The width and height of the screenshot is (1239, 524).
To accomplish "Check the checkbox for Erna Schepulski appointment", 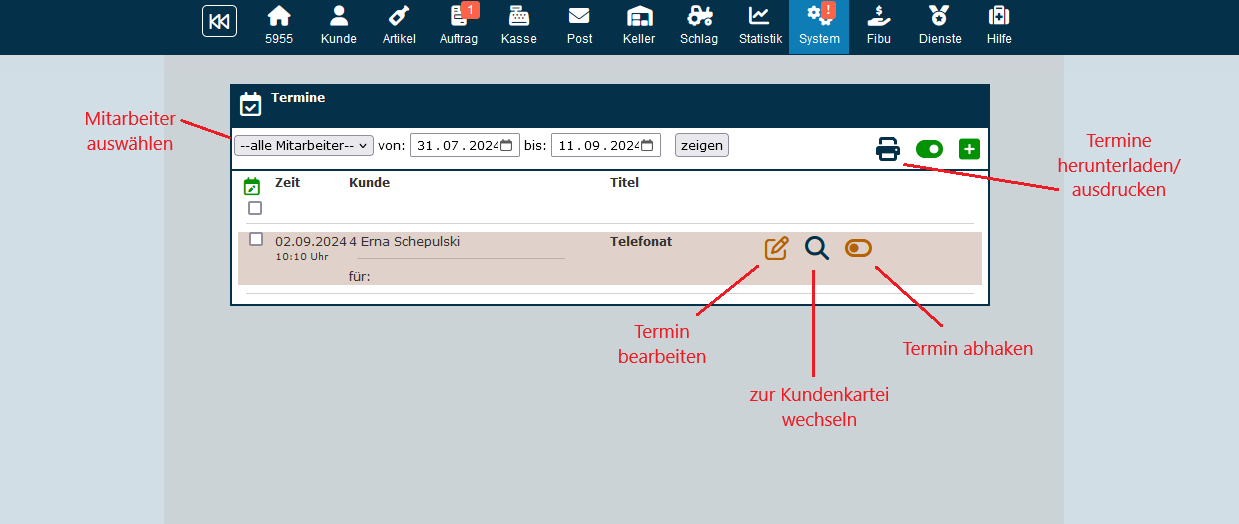I will [x=256, y=239].
